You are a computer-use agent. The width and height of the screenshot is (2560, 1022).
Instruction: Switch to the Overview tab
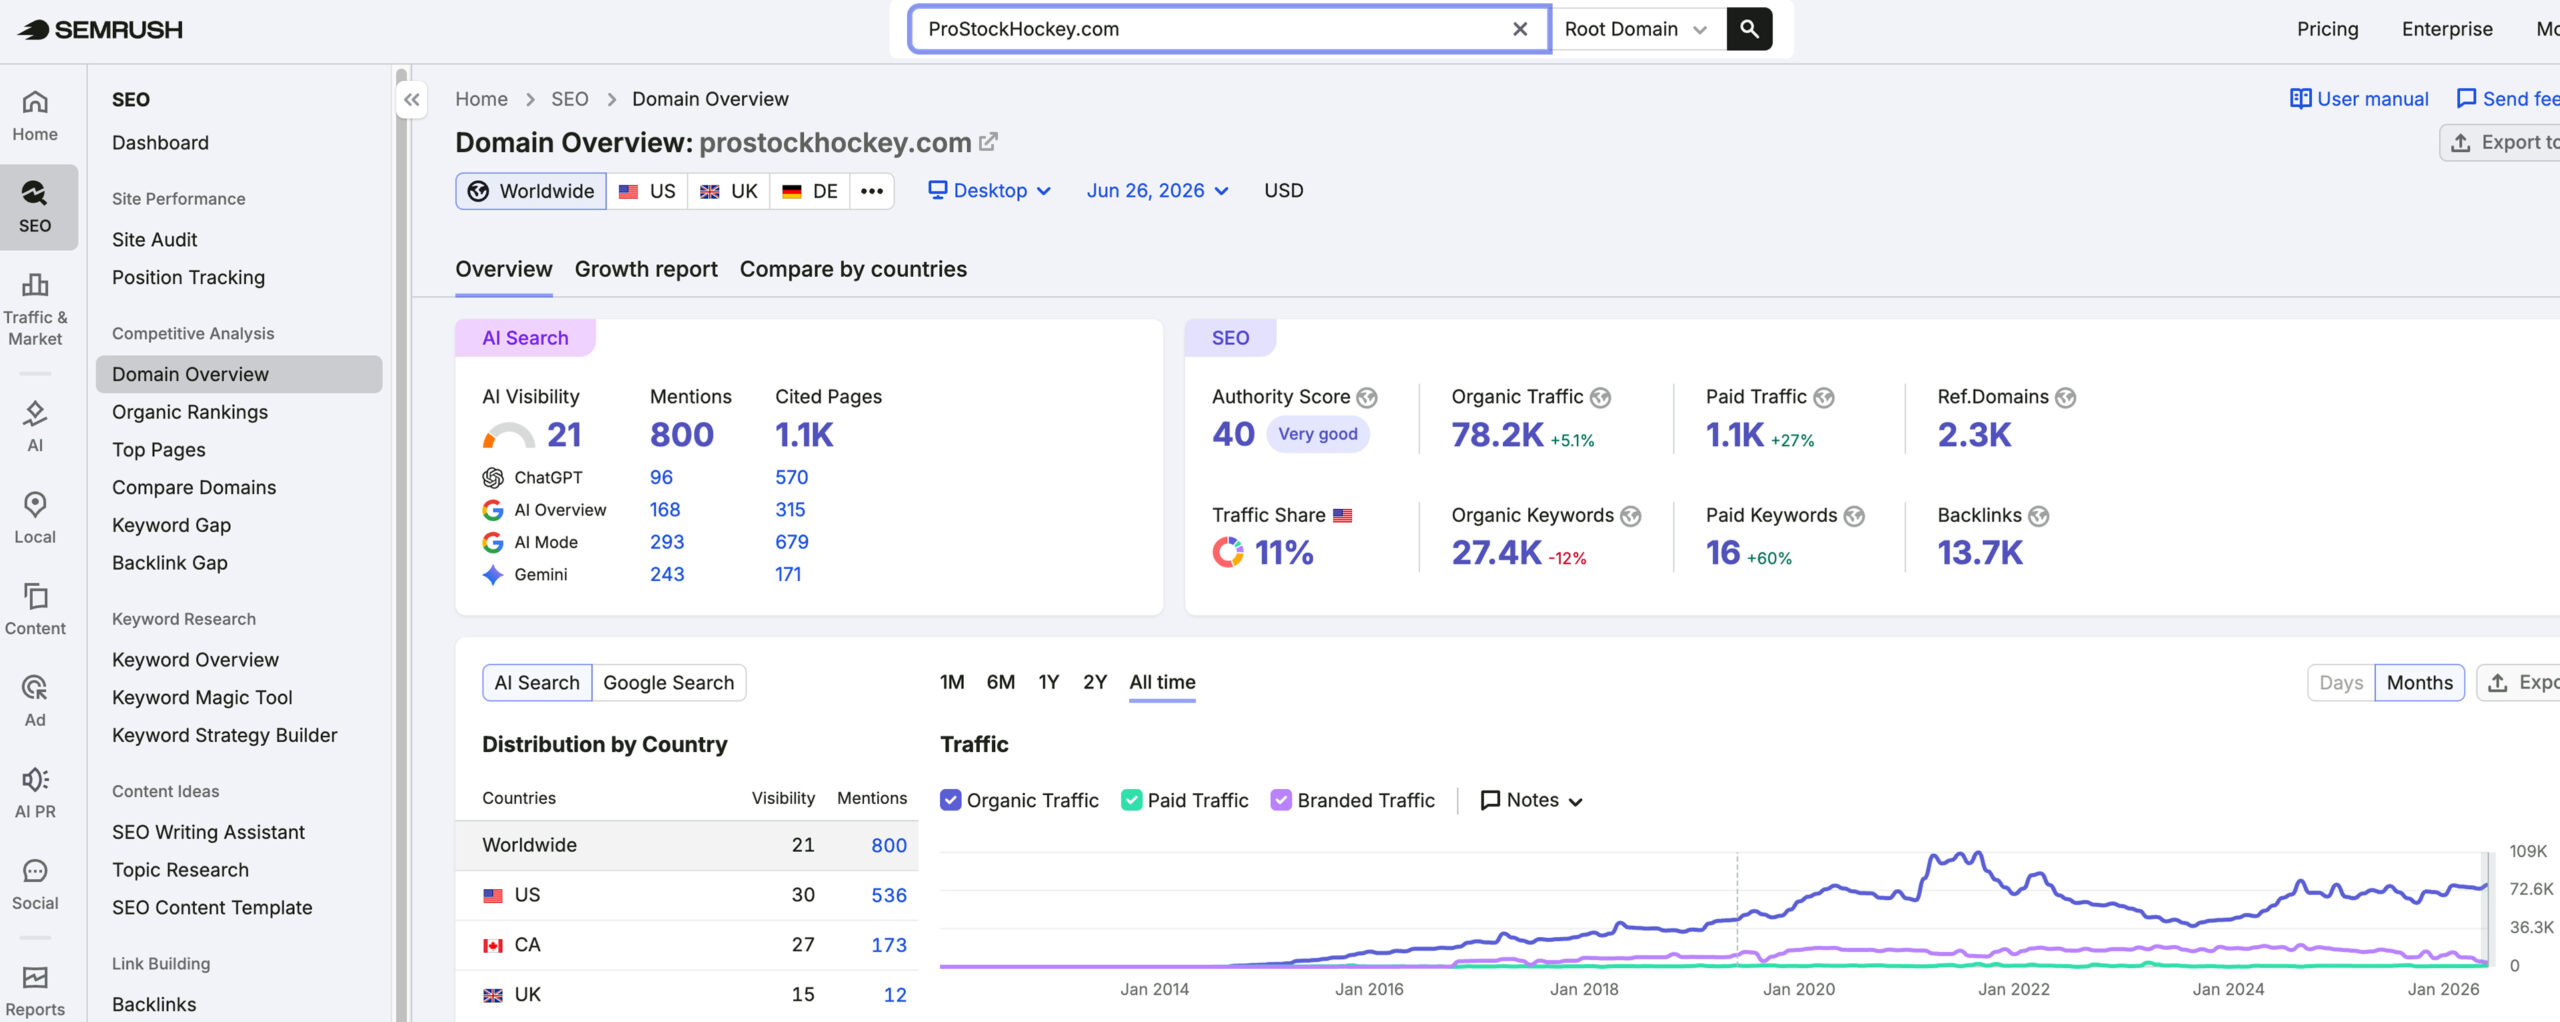click(504, 269)
